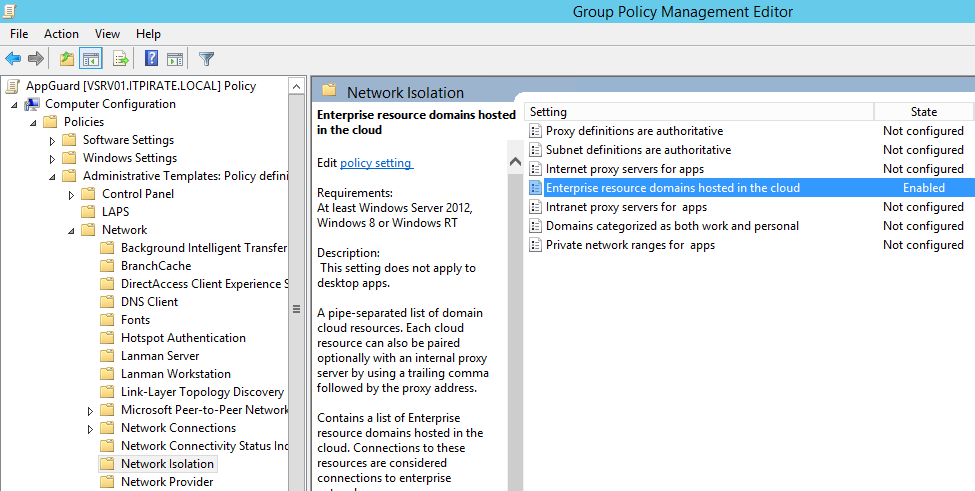
Task: Collapse the Network tree node
Action: [72, 231]
